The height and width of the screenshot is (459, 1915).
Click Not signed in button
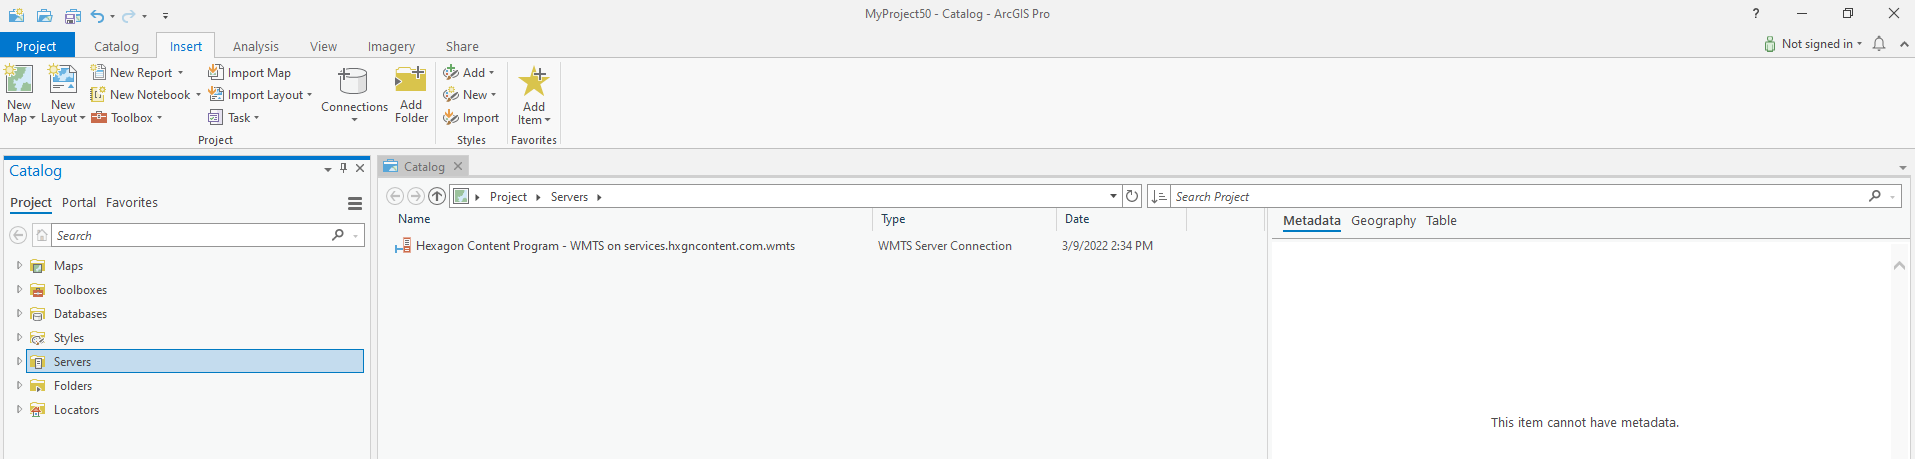1815,44
